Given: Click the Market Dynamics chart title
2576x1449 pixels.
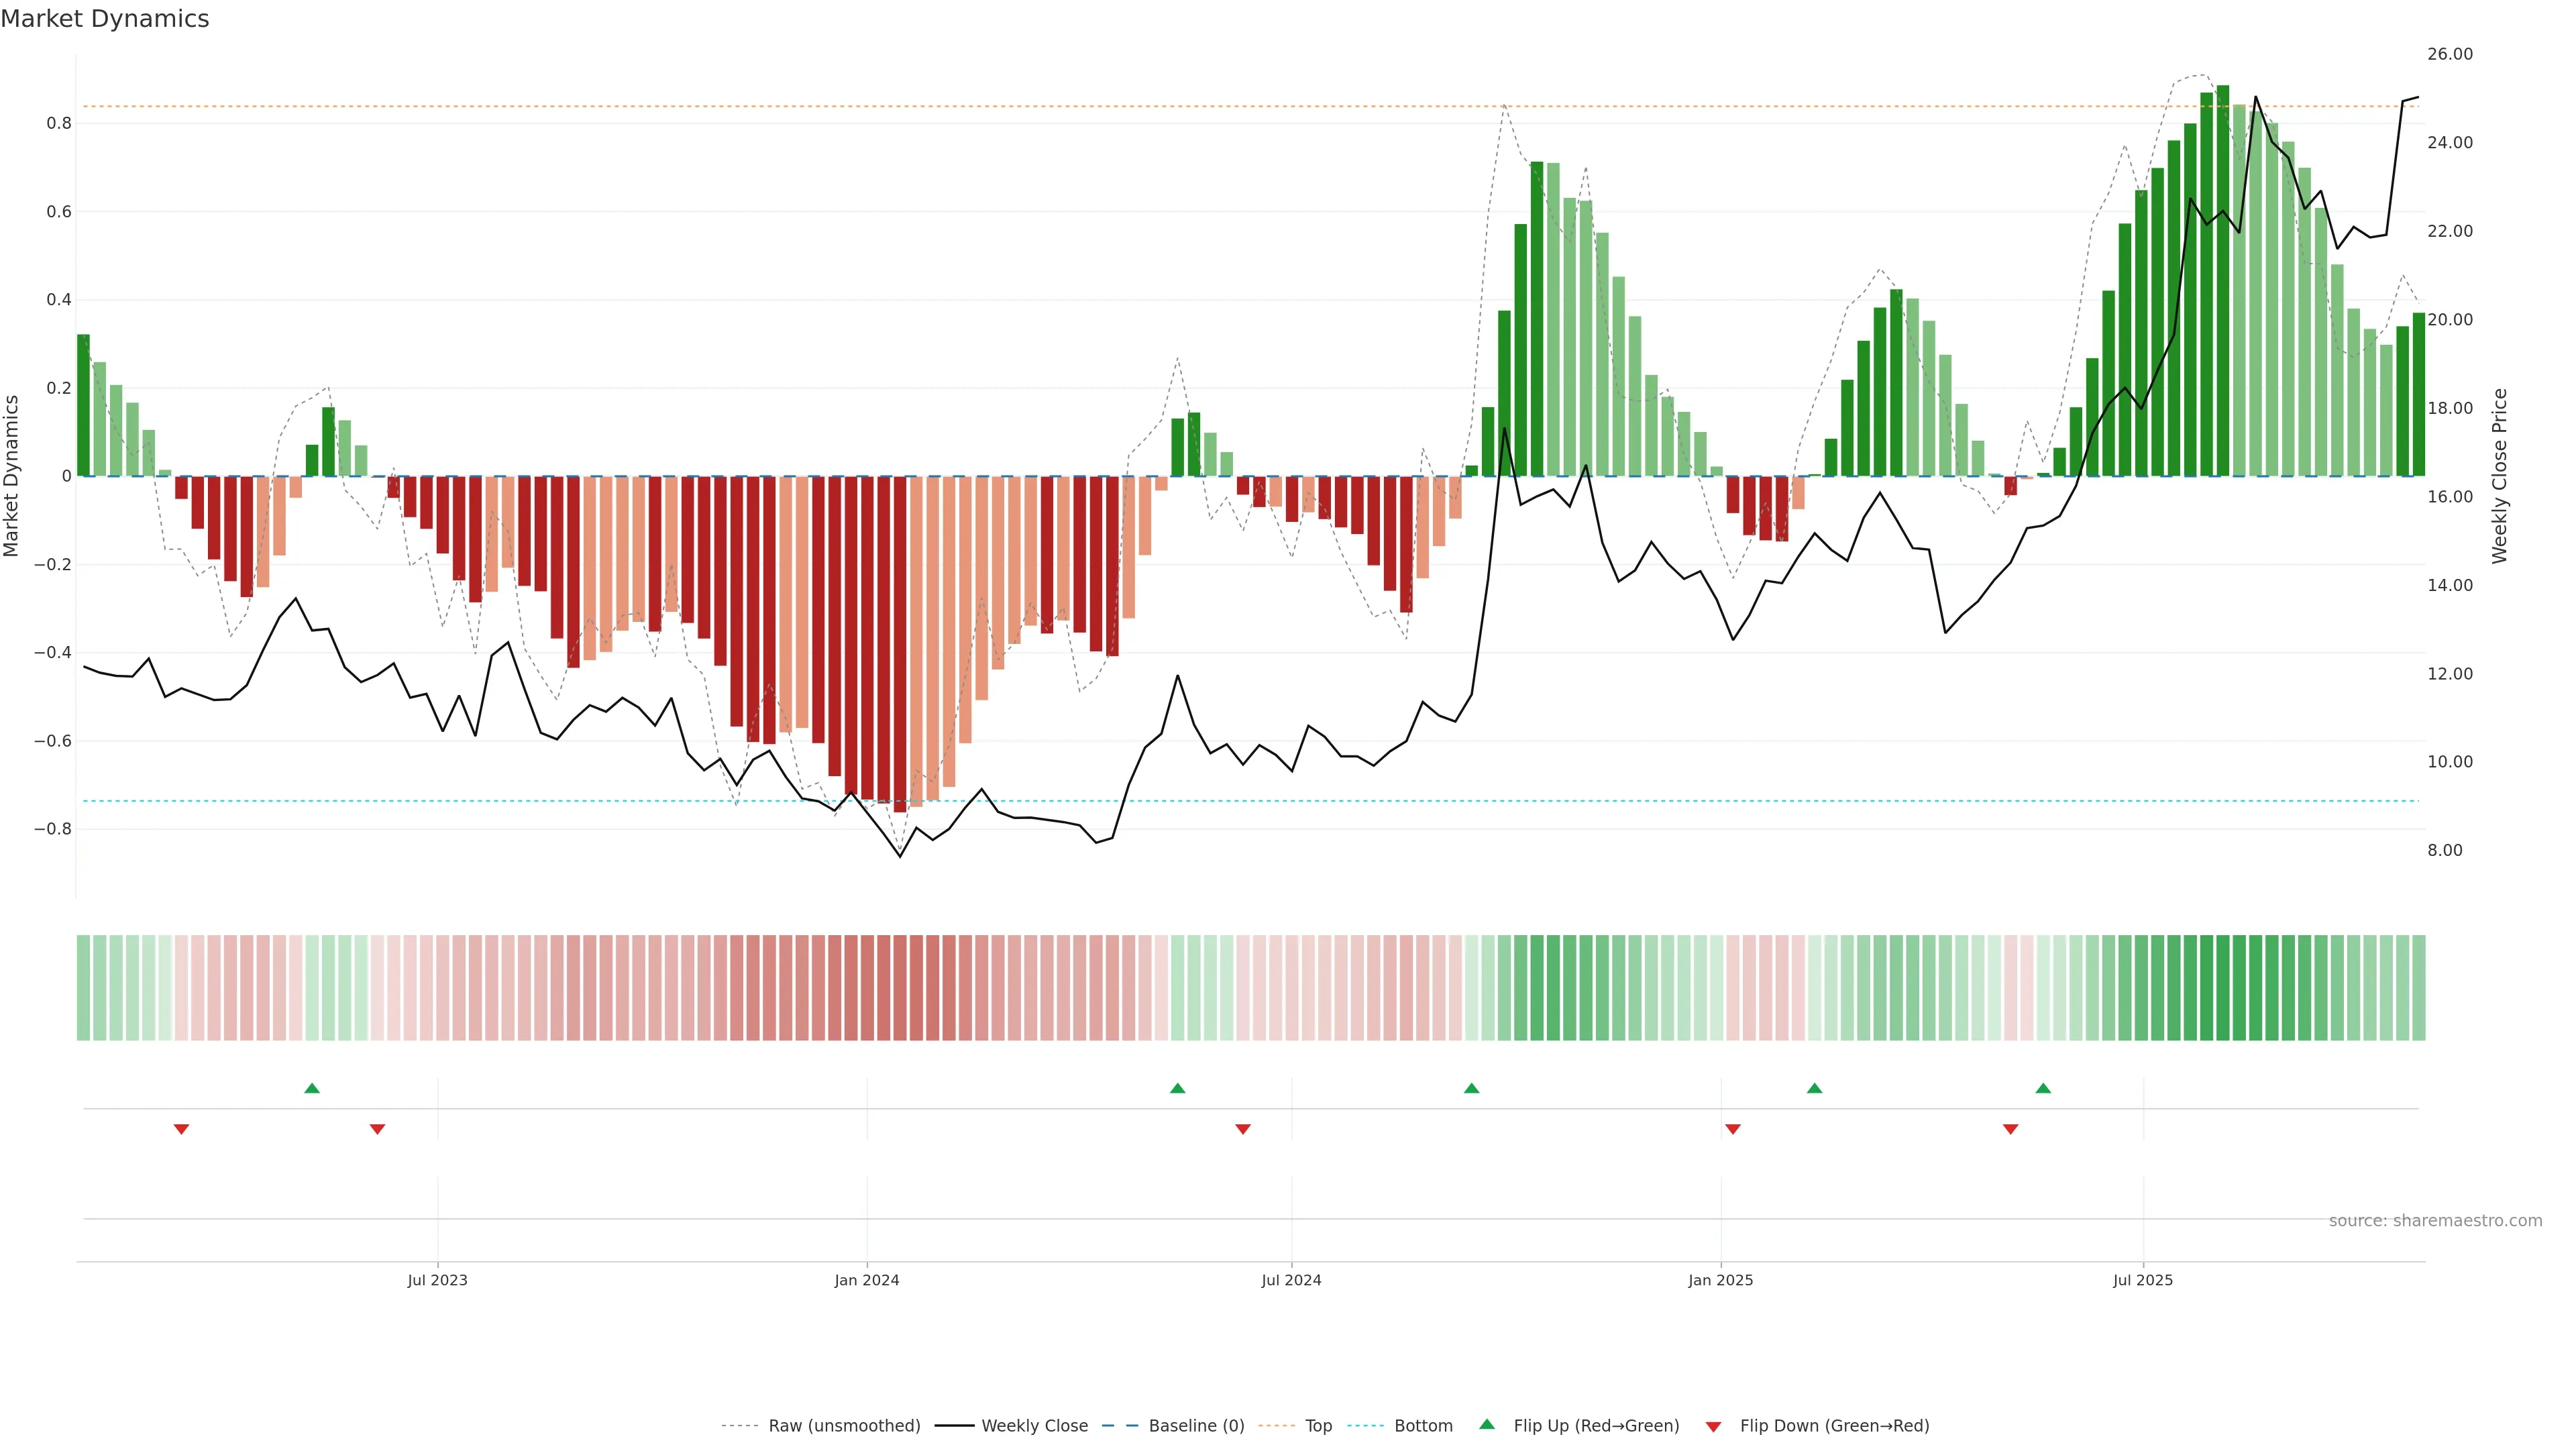Looking at the screenshot, I should click(105, 19).
